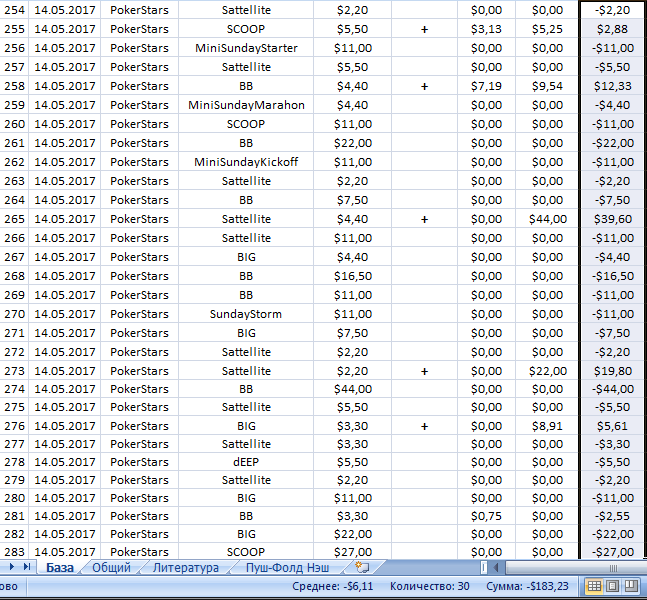The height and width of the screenshot is (600, 647).
Task: Select the $39,60 profit cell
Action: point(612,219)
